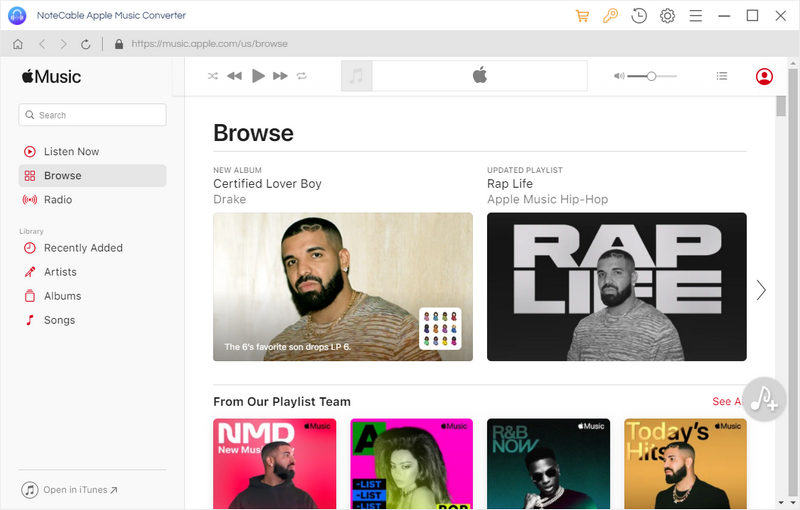
Task: Open the settings gear icon
Action: pyautogui.click(x=667, y=16)
